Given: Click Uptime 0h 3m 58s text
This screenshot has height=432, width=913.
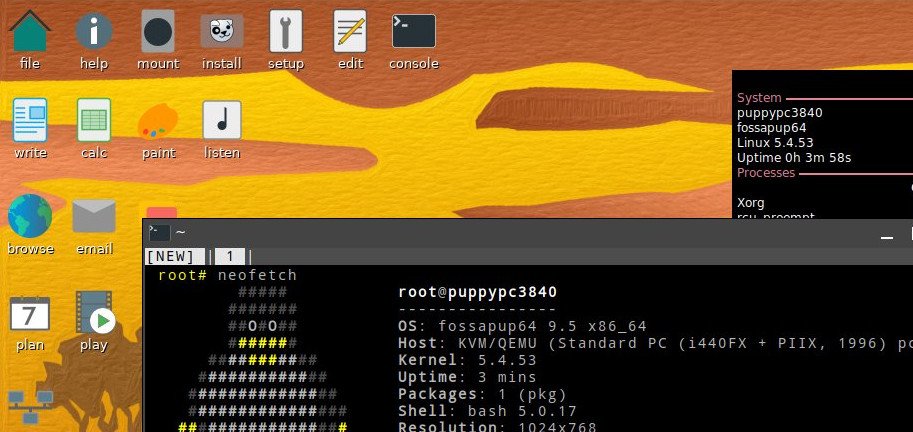Looking at the screenshot, I should (794, 158).
